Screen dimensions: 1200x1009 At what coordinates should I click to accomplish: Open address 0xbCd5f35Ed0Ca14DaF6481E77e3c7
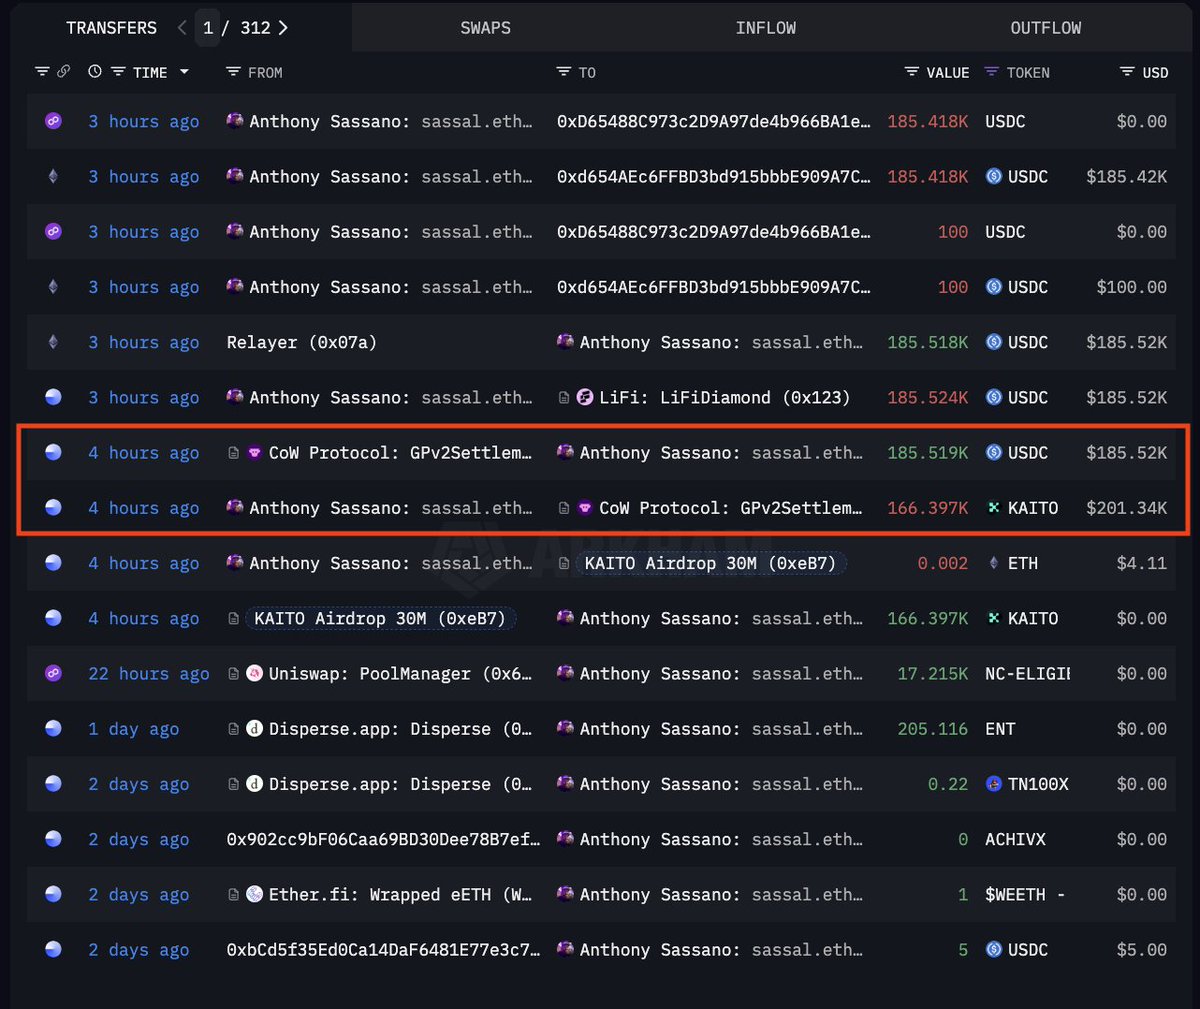click(x=383, y=950)
